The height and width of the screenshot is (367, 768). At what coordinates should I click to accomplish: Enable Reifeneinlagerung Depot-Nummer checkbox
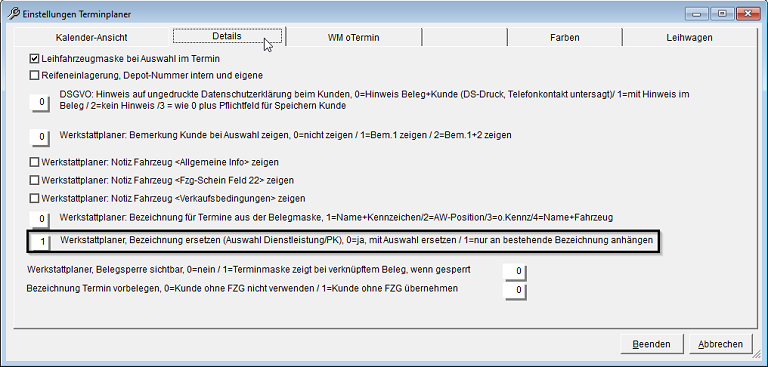pos(34,75)
